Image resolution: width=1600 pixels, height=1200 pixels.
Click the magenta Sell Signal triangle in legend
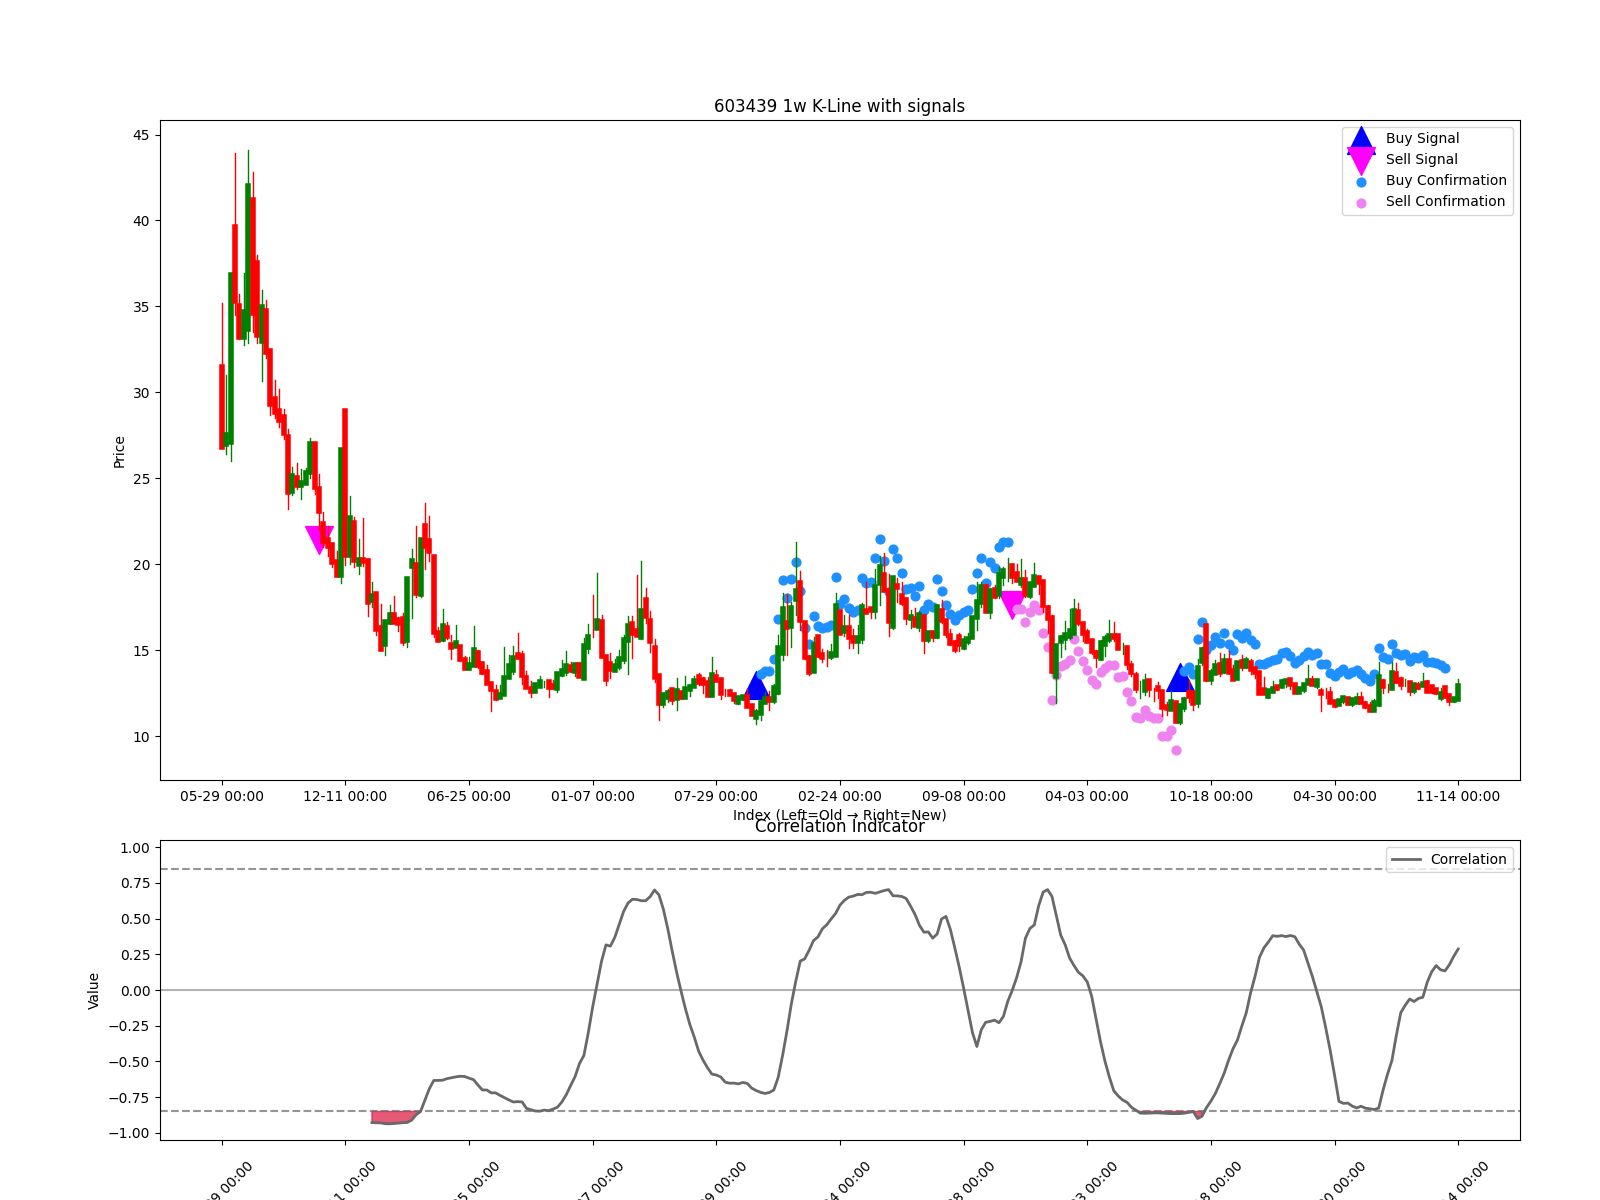click(1361, 160)
